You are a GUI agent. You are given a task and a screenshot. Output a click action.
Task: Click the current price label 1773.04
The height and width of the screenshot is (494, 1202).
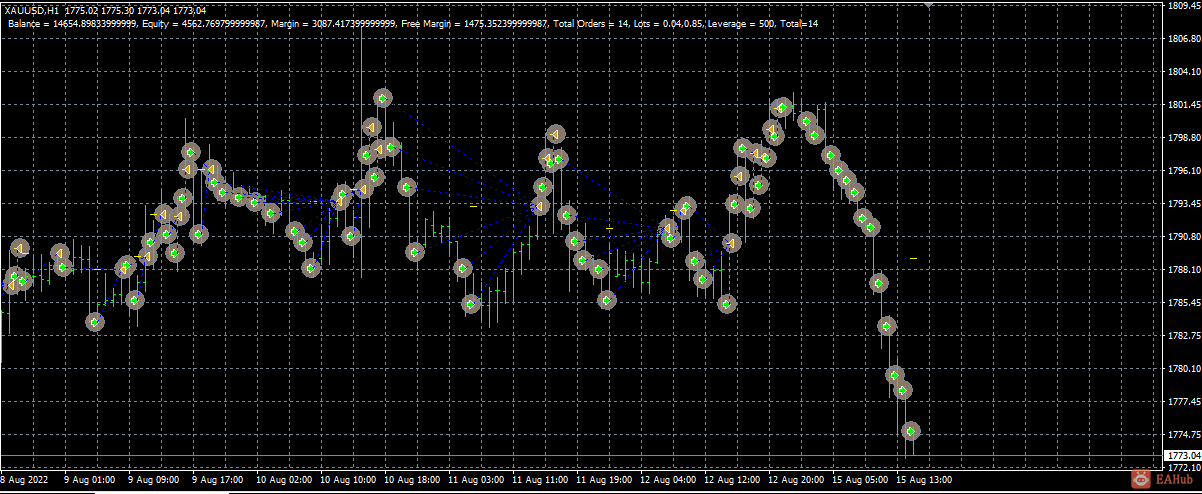point(1183,456)
